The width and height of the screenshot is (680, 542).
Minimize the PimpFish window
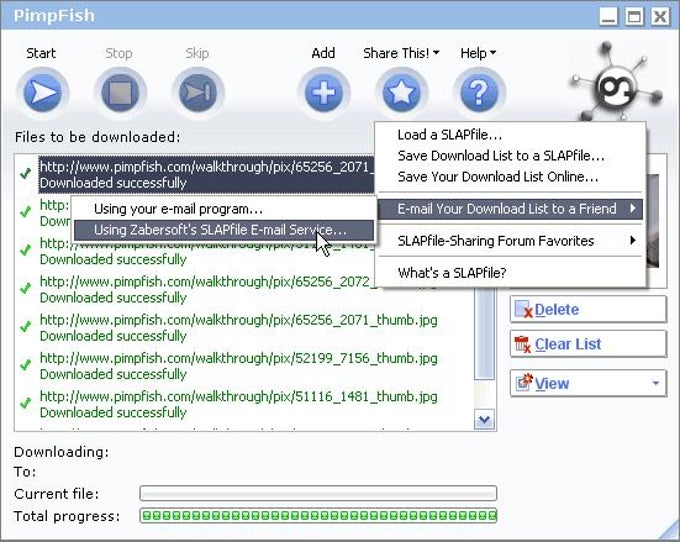(609, 17)
